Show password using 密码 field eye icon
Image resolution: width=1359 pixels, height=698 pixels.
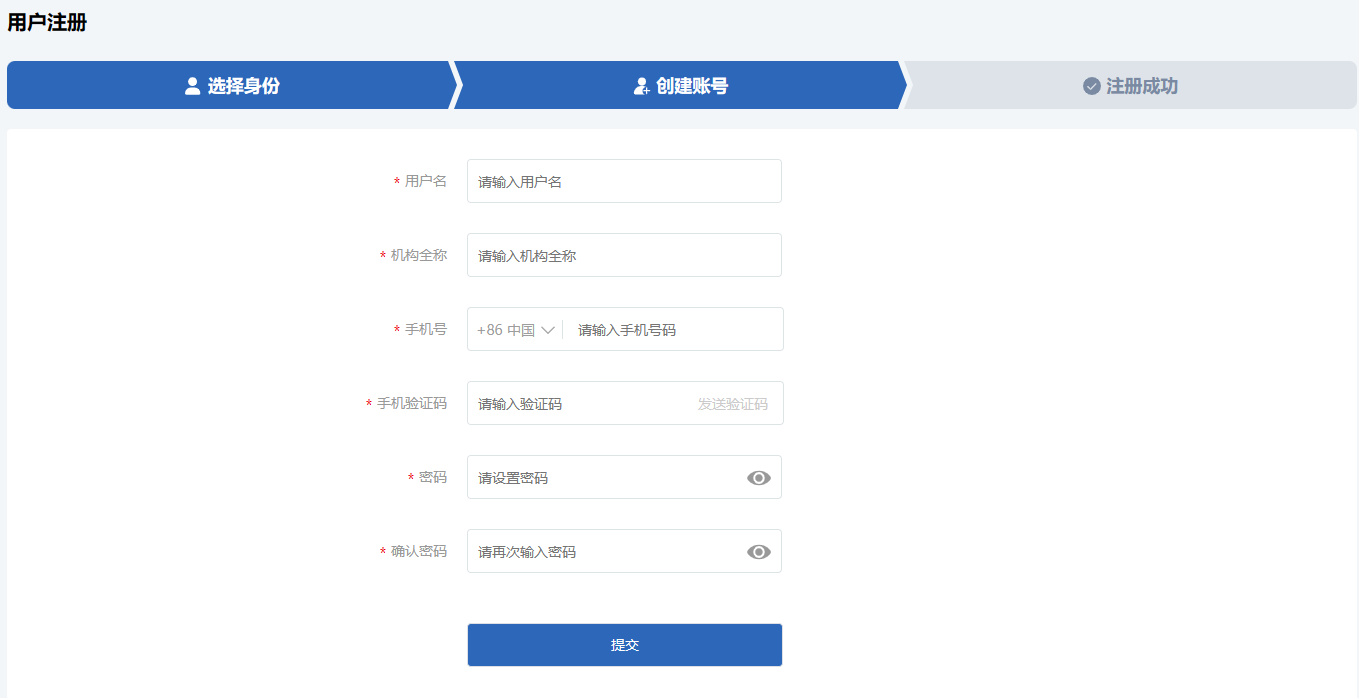[759, 478]
